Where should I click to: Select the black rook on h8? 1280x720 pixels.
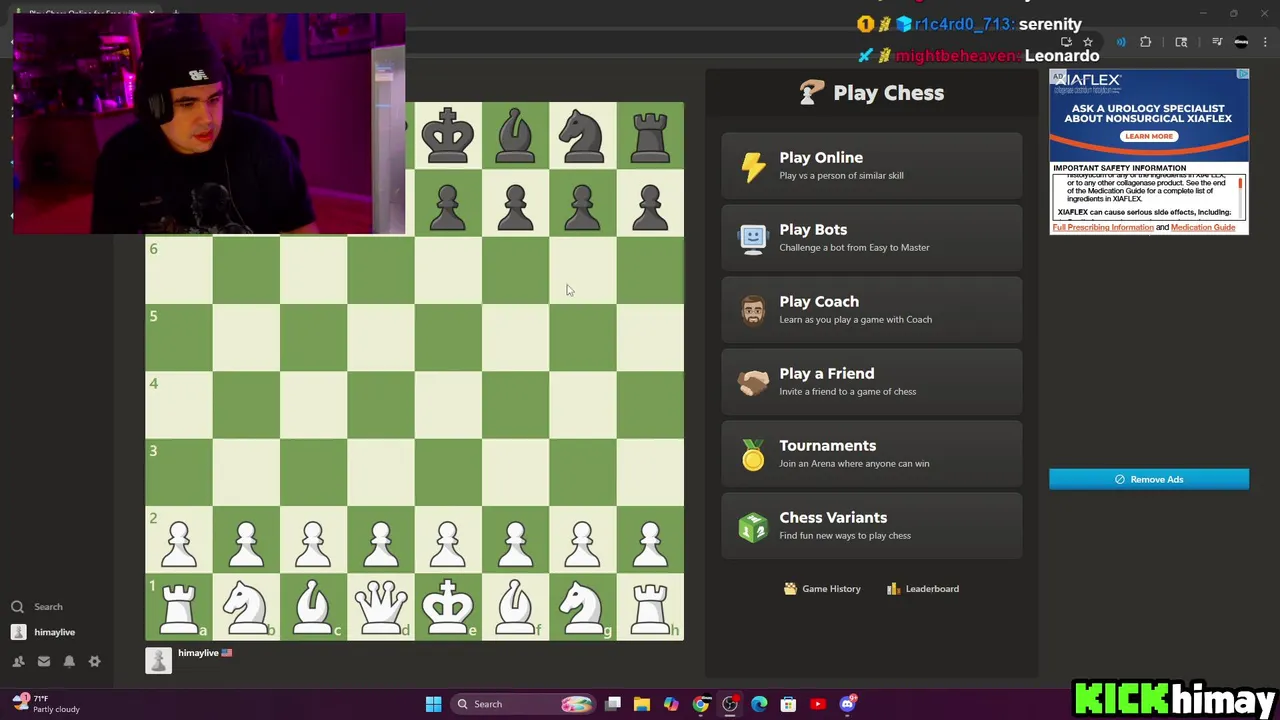pos(650,135)
